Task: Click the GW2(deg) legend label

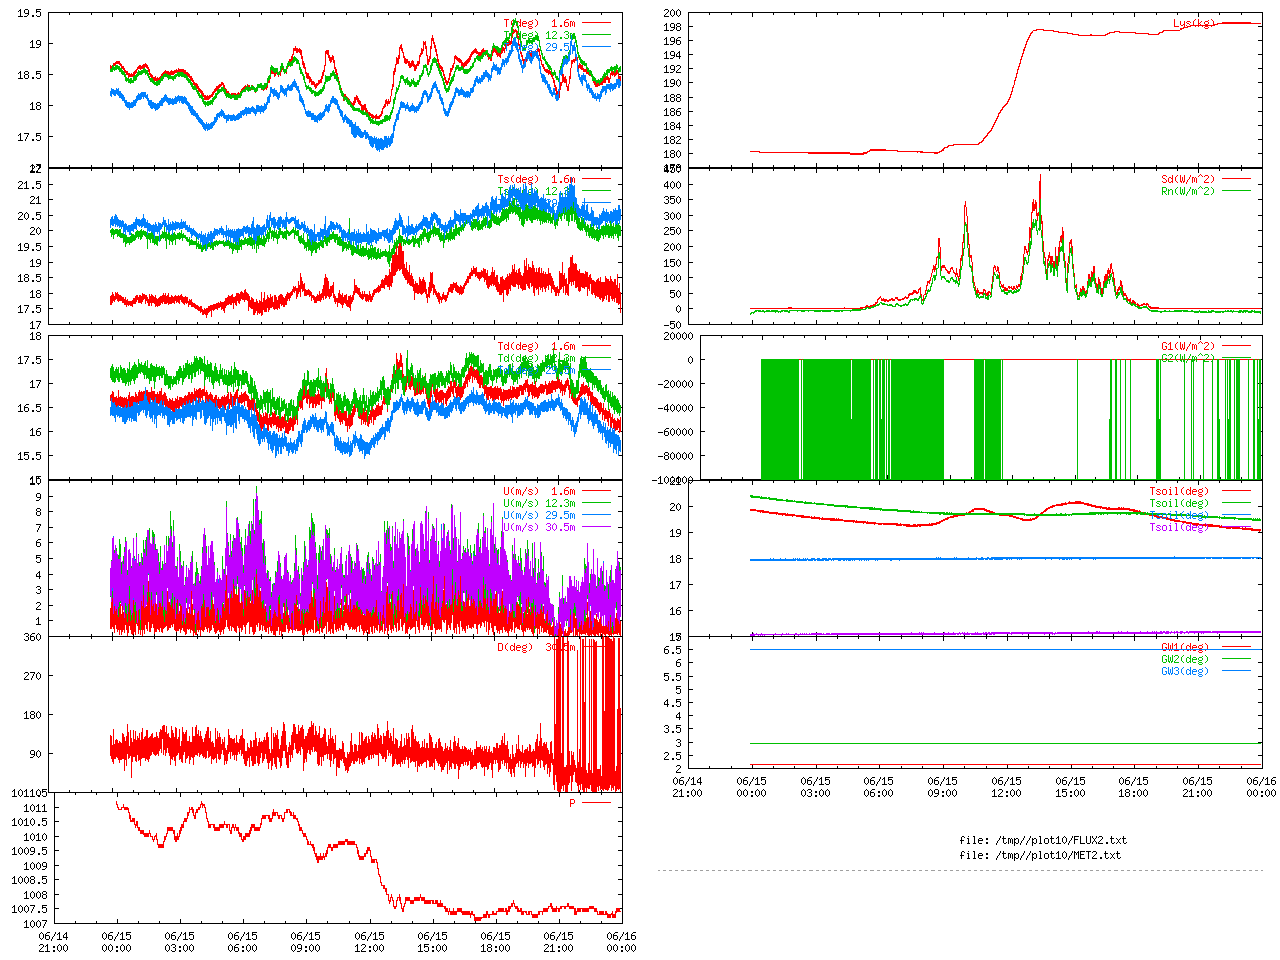Action: click(1184, 660)
